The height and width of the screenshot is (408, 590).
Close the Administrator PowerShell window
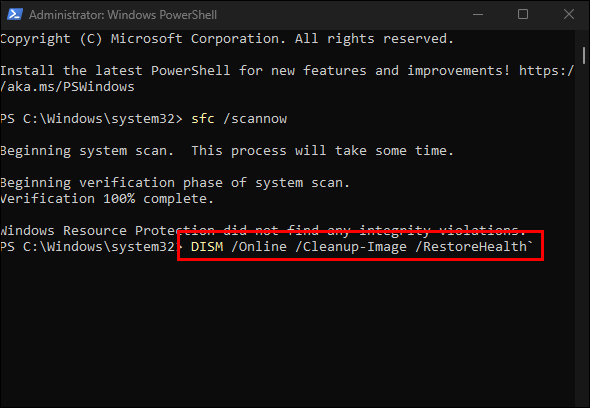(569, 14)
